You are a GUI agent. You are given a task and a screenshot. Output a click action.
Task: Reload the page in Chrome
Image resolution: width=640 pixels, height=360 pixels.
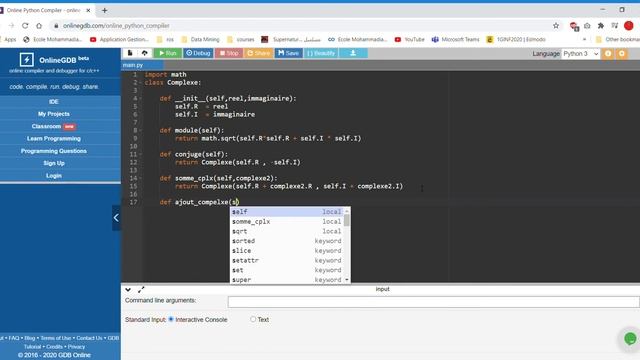click(x=25, y=26)
